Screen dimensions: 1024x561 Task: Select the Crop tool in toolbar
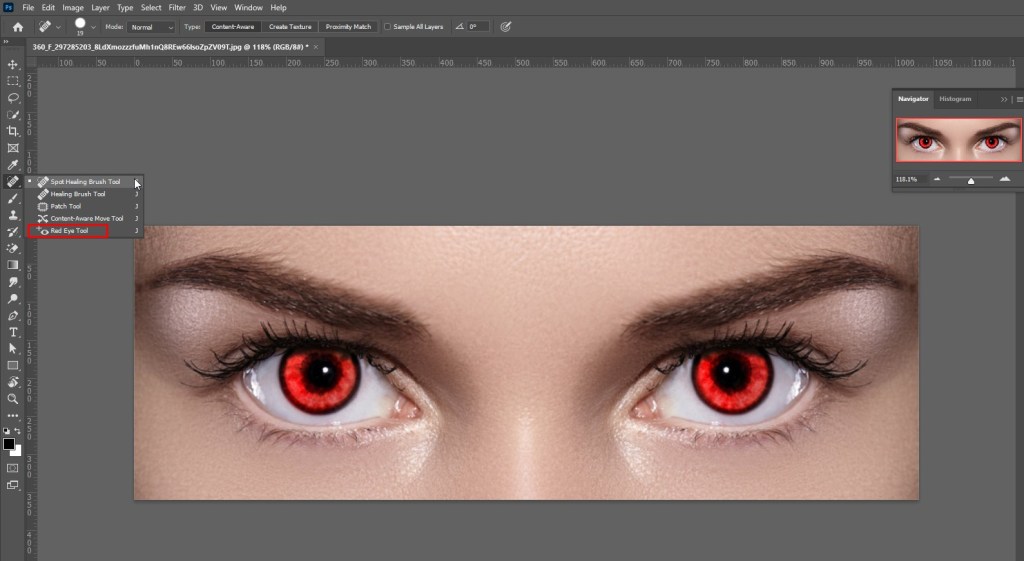13,131
